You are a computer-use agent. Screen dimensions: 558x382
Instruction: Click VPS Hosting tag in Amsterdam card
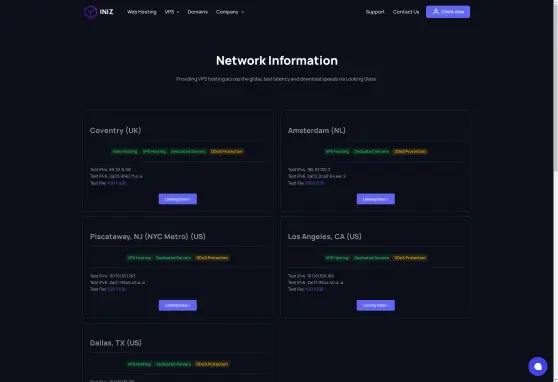tap(337, 151)
